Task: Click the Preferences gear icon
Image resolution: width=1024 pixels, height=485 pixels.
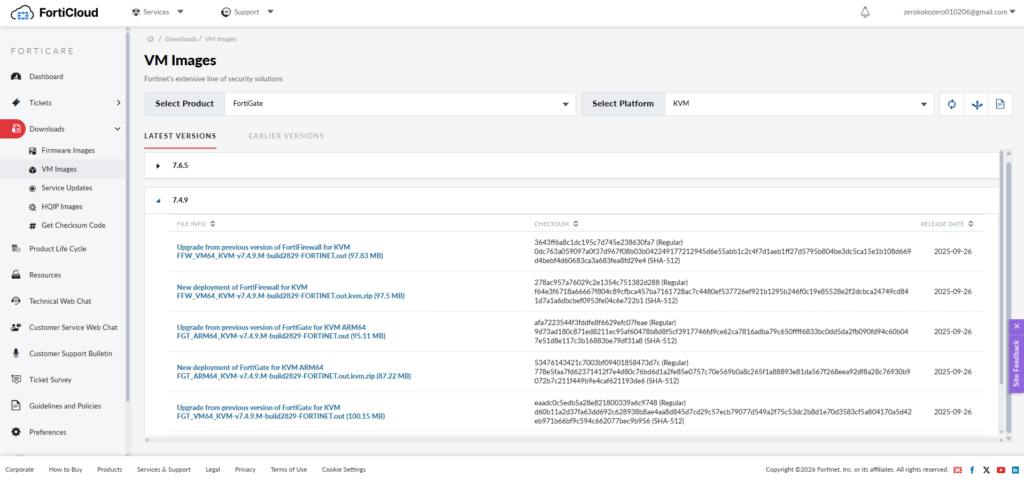Action: click(x=16, y=431)
